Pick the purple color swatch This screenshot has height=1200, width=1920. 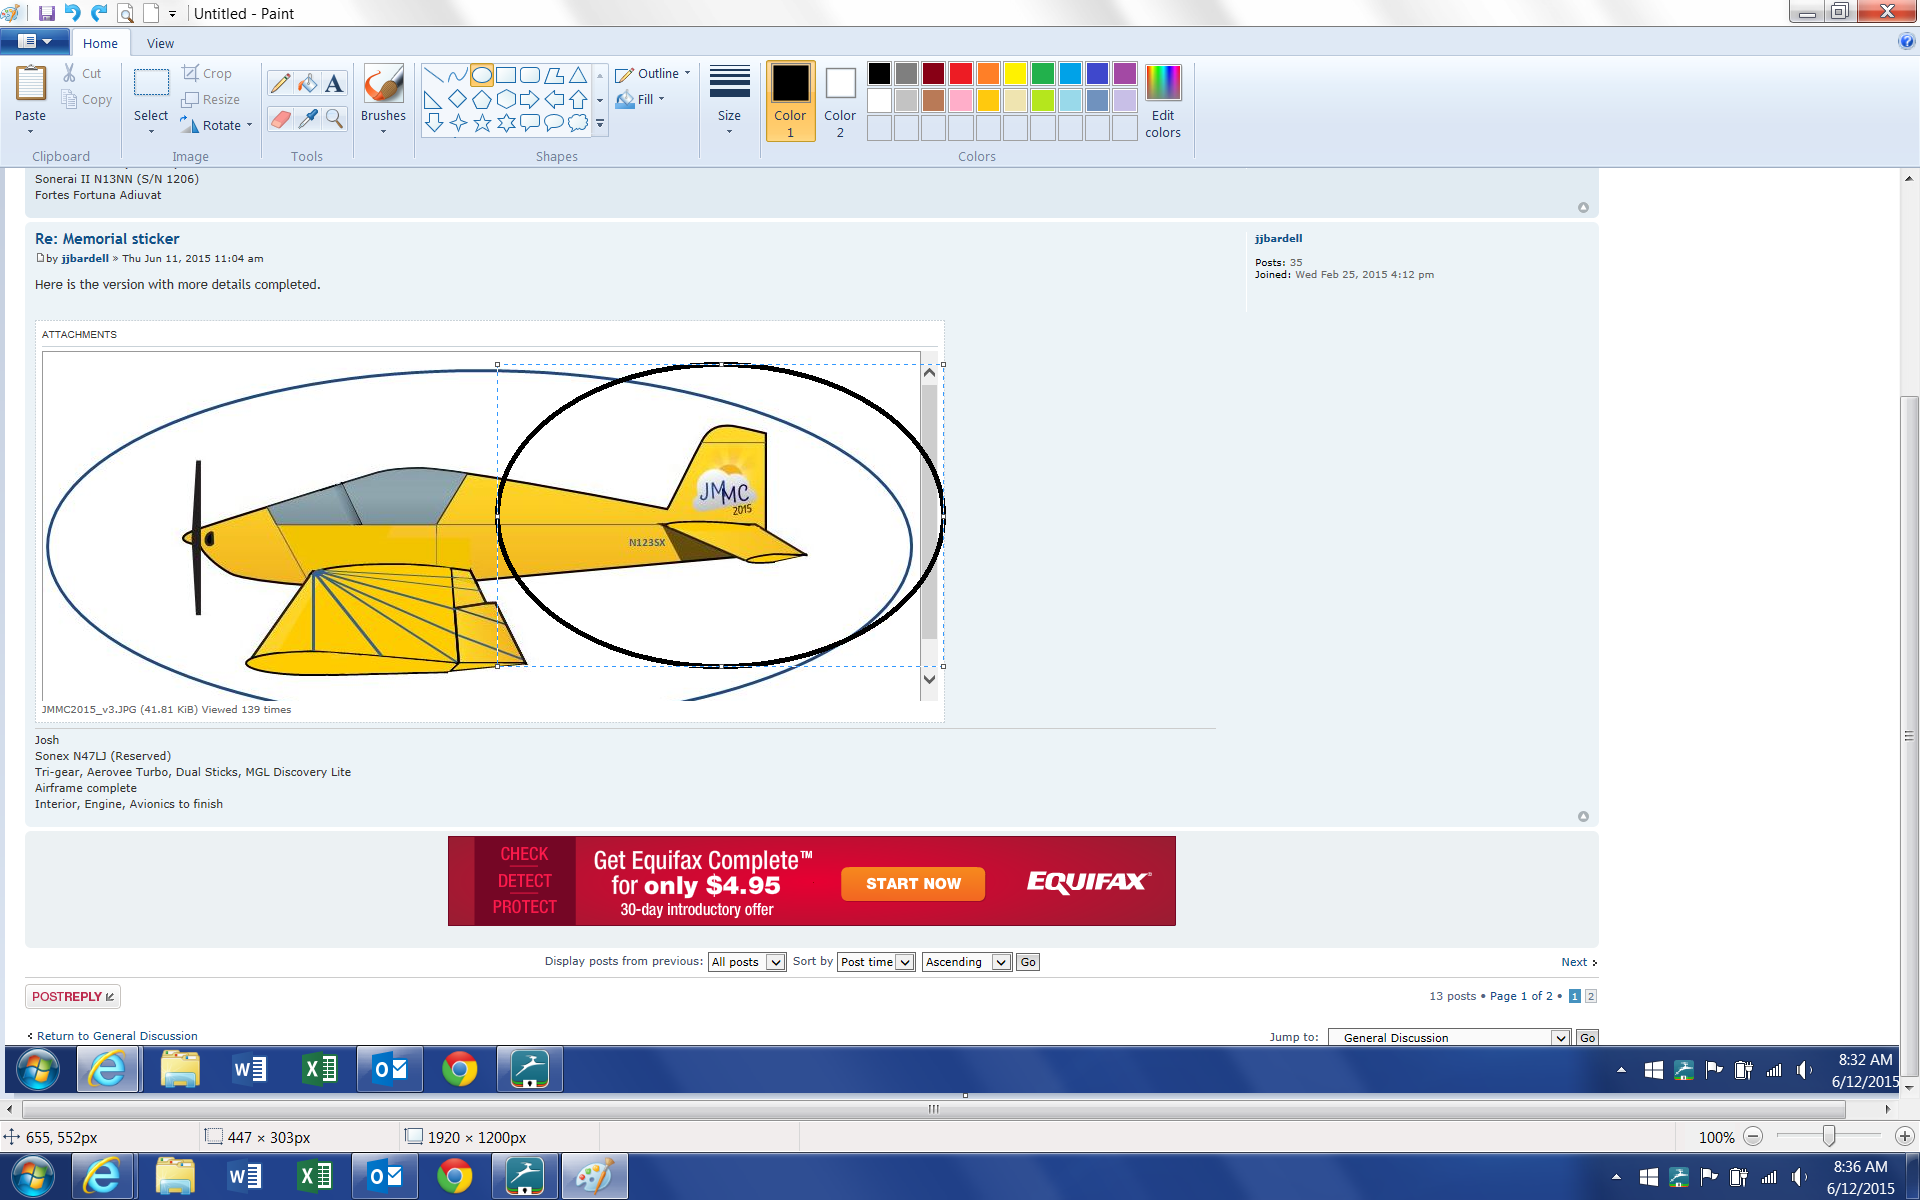tap(1124, 73)
